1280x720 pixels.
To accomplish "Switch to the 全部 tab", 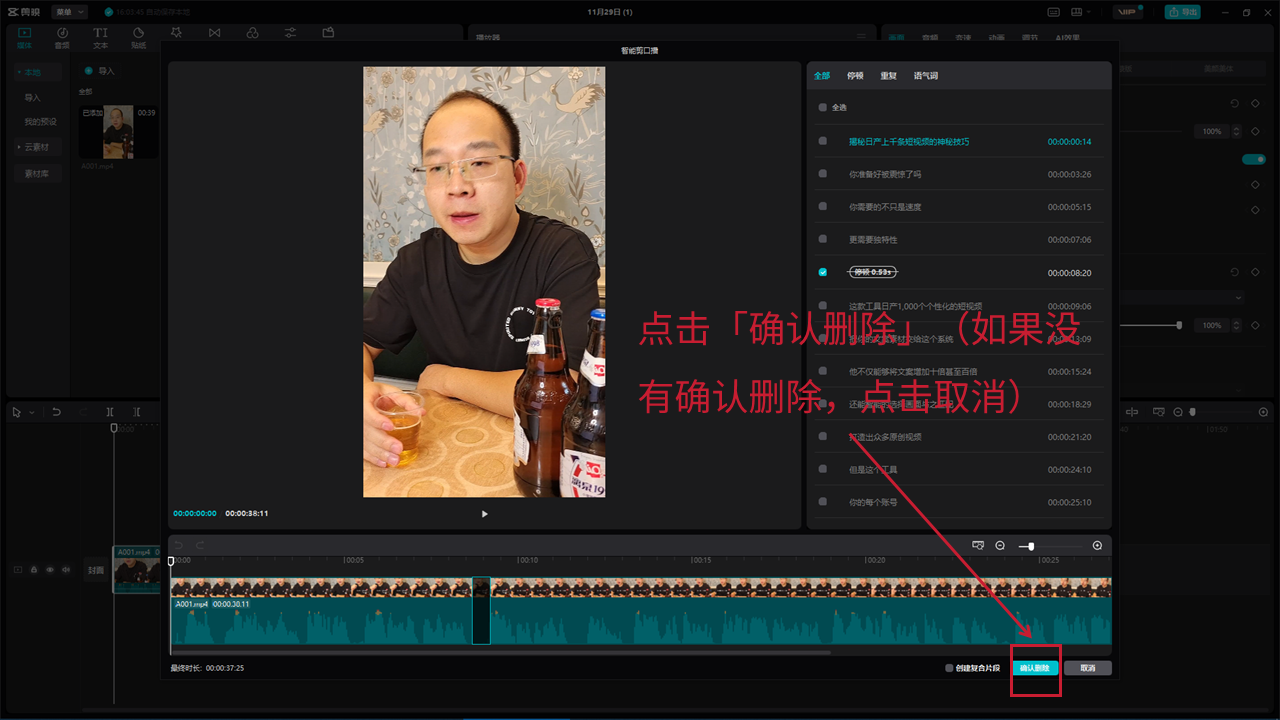I will pos(822,76).
